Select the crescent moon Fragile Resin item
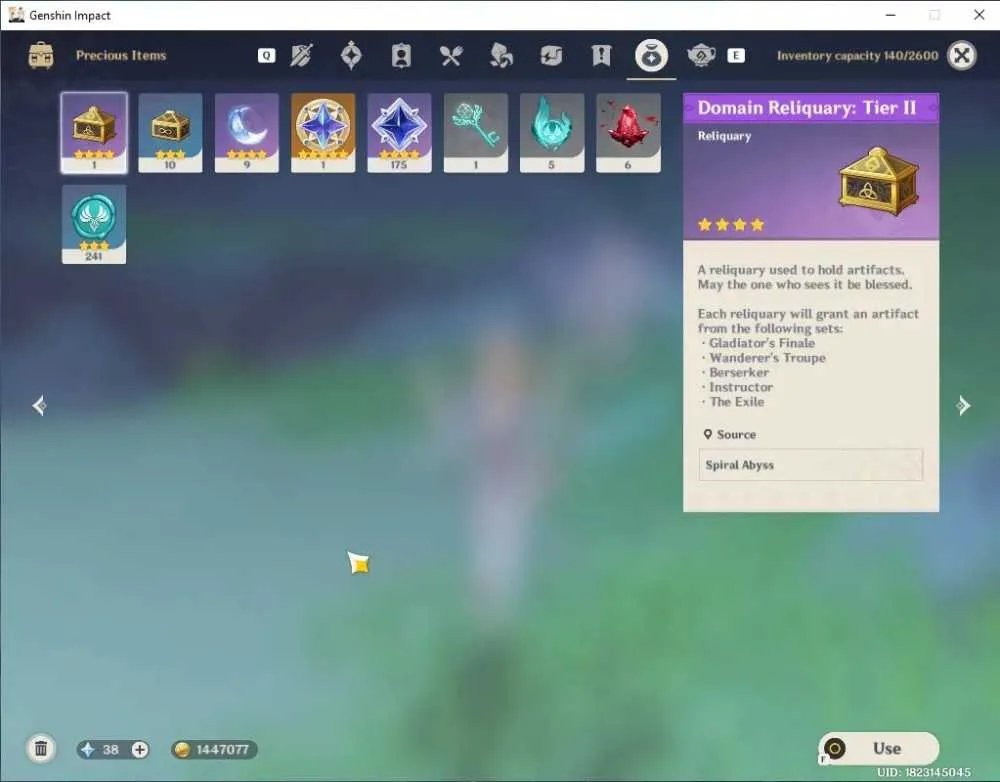 pyautogui.click(x=247, y=133)
